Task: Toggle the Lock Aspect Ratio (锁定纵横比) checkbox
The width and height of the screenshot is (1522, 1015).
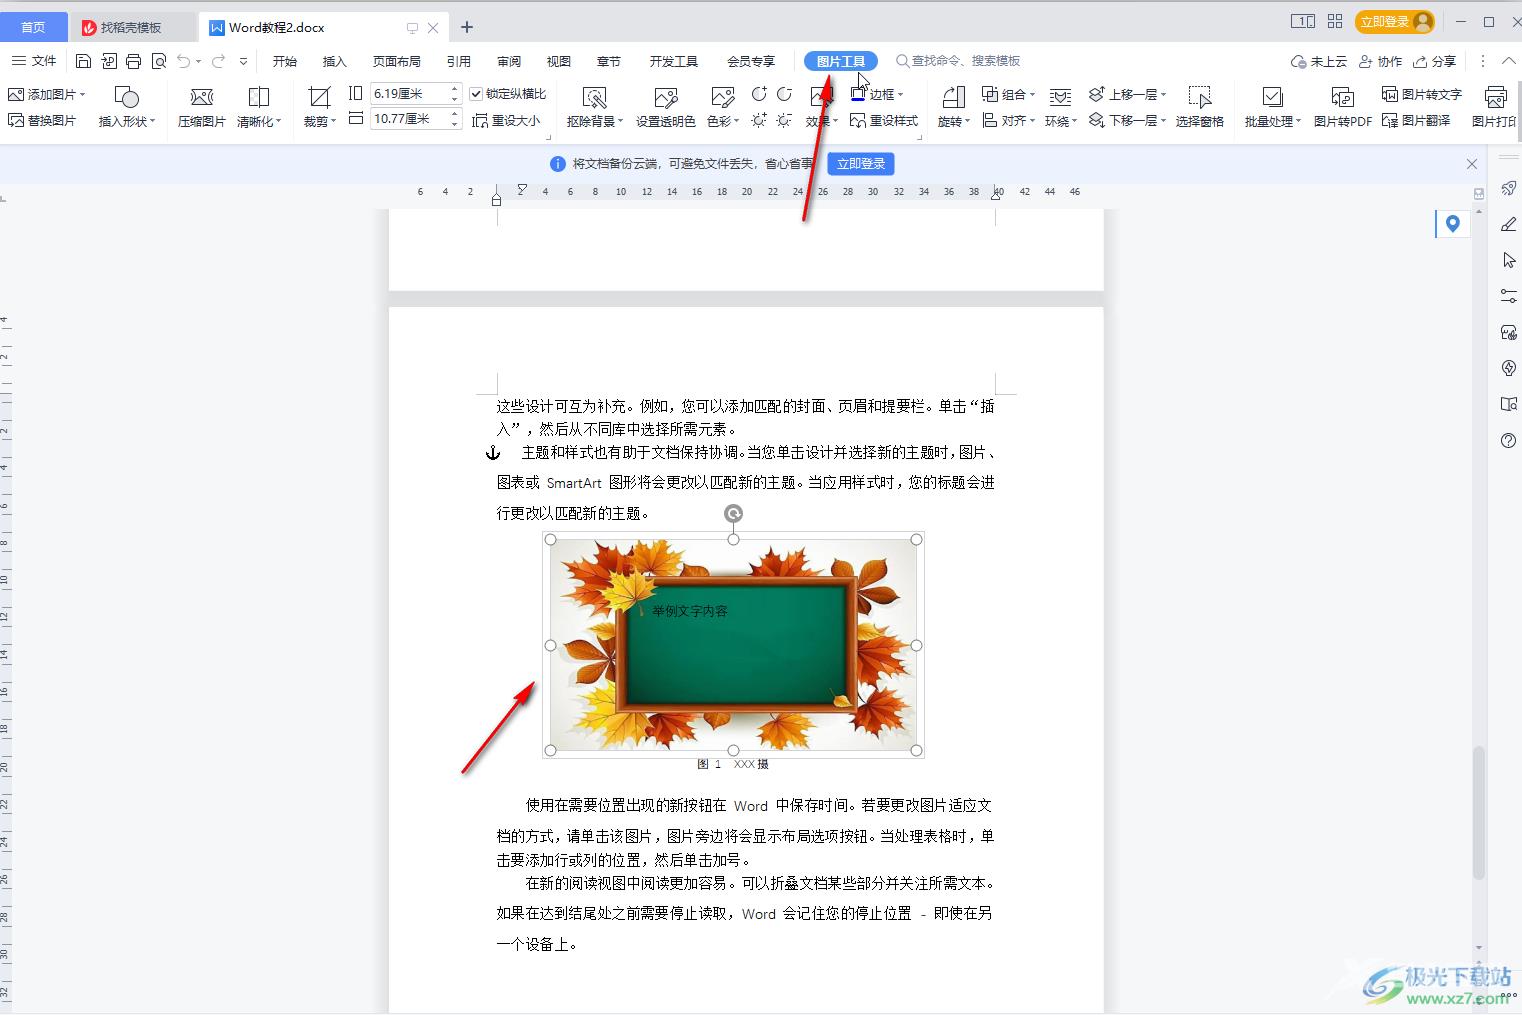Action: (x=476, y=94)
